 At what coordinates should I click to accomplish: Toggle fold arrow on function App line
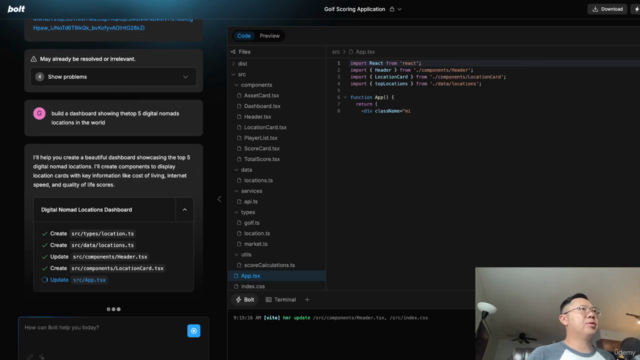345,97
